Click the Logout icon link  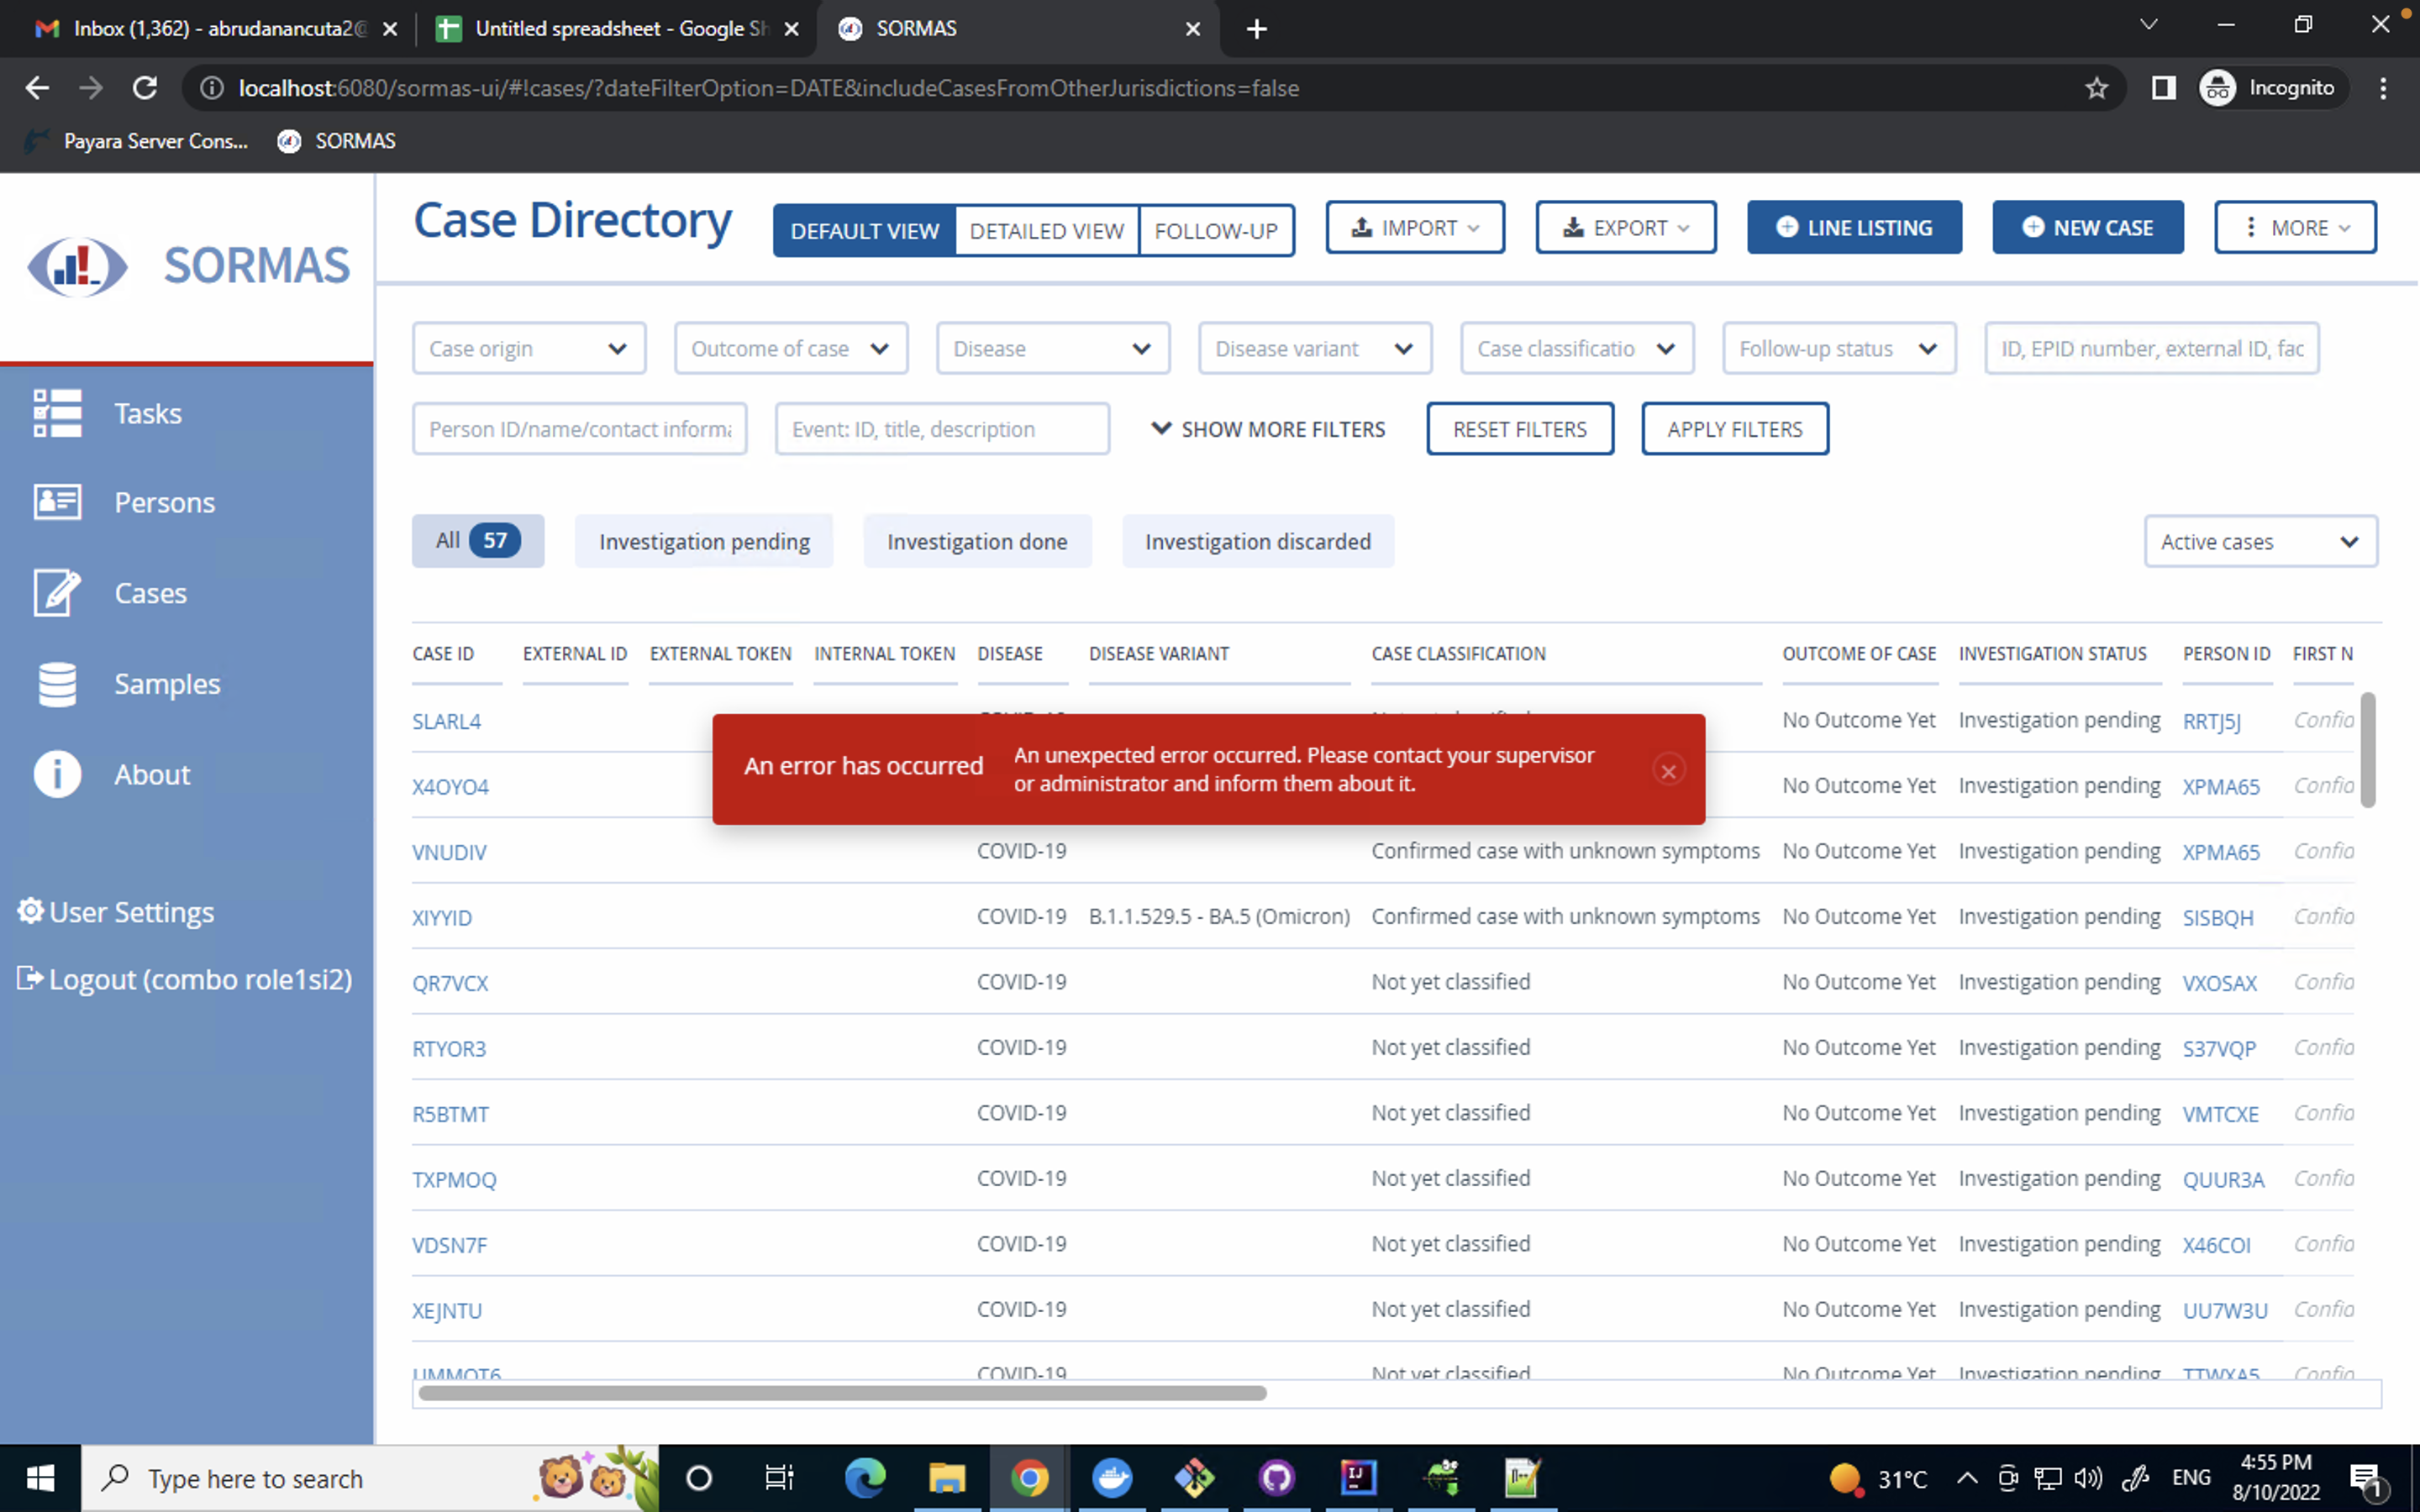click(x=31, y=978)
